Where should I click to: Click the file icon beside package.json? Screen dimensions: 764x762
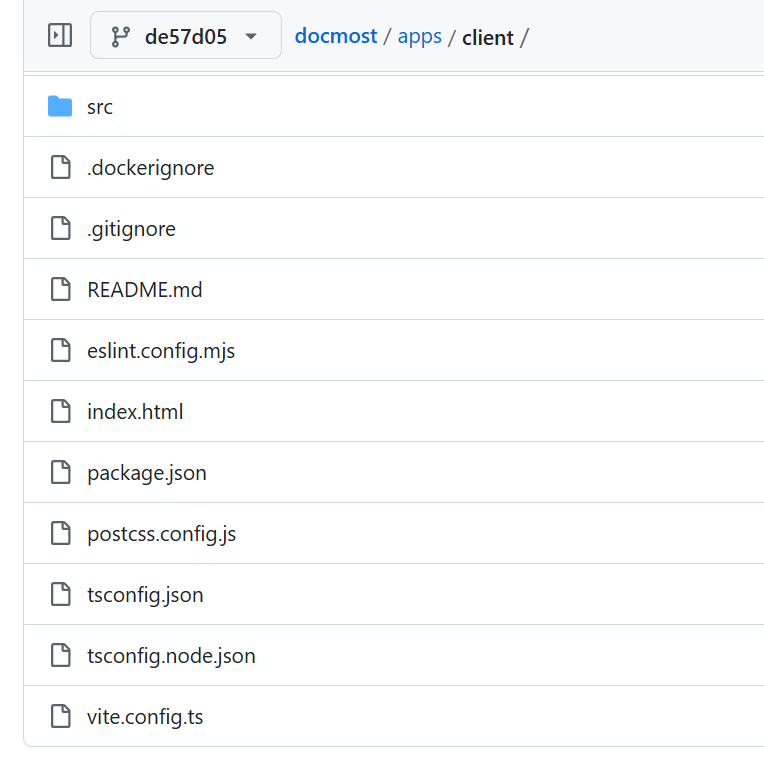point(61,472)
